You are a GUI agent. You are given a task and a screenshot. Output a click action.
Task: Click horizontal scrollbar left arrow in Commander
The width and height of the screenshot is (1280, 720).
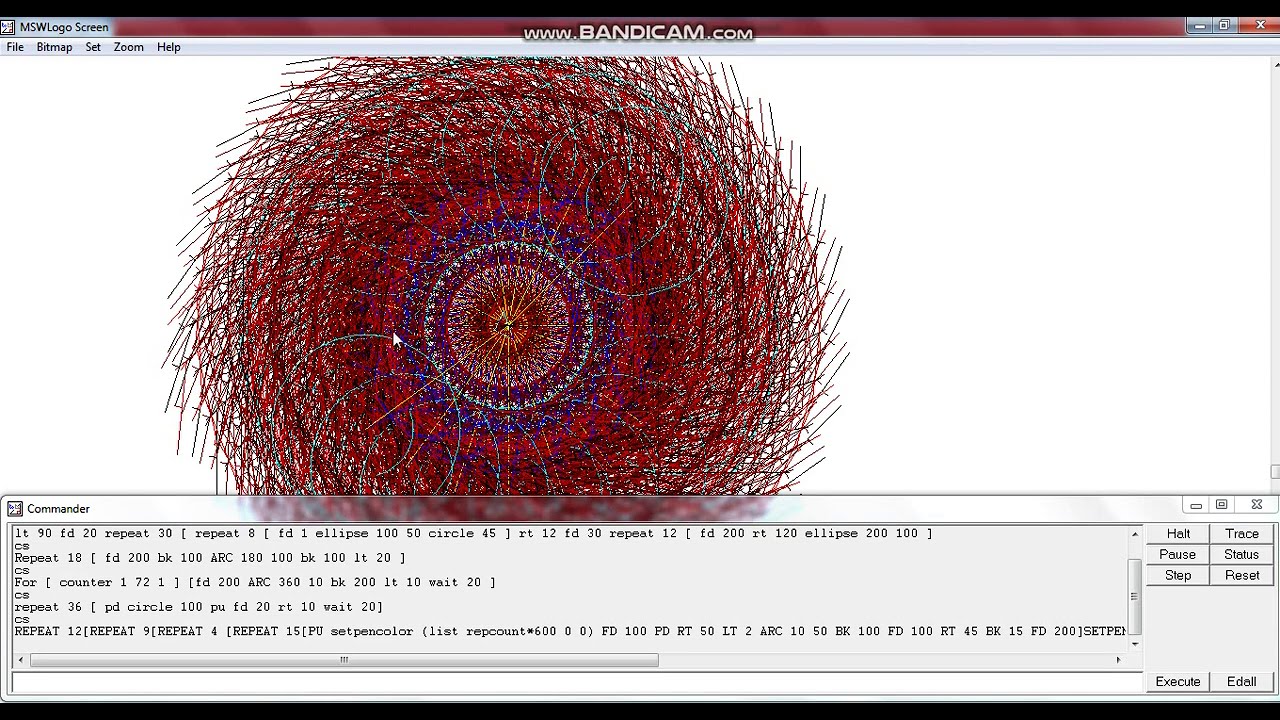tap(20, 660)
